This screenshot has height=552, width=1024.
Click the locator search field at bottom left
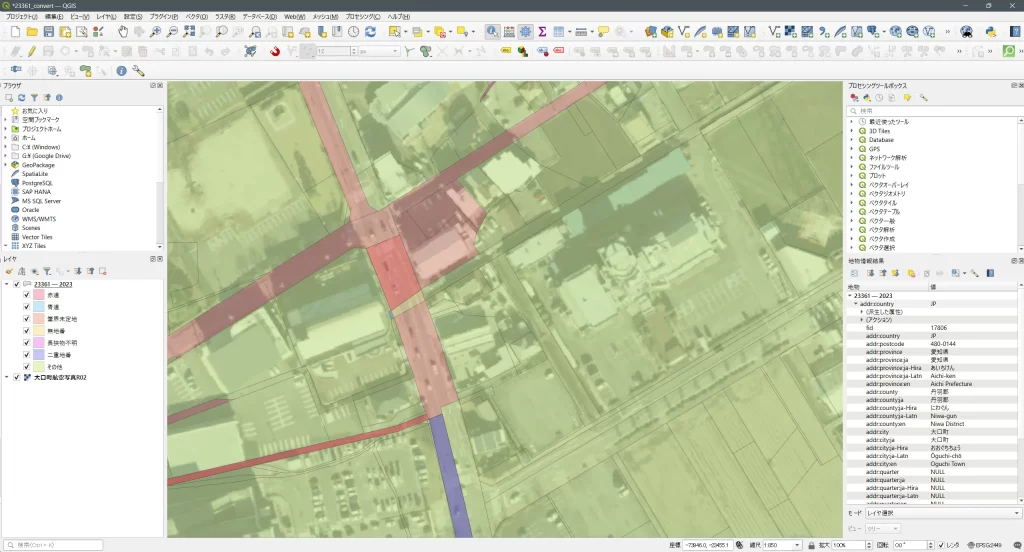click(x=55, y=545)
